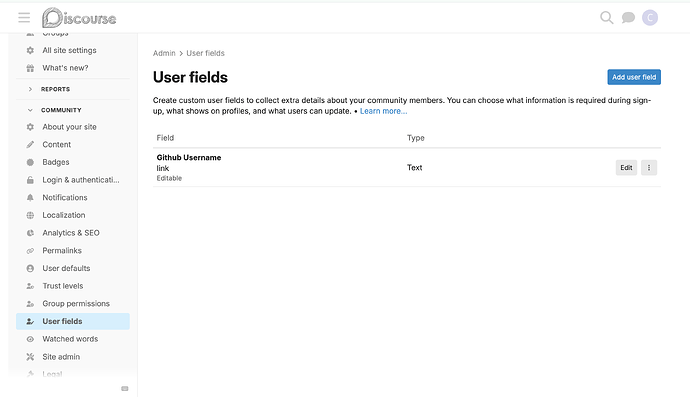The height and width of the screenshot is (397, 690).
Task: Click the link icon beside Permalinks
Action: click(30, 250)
